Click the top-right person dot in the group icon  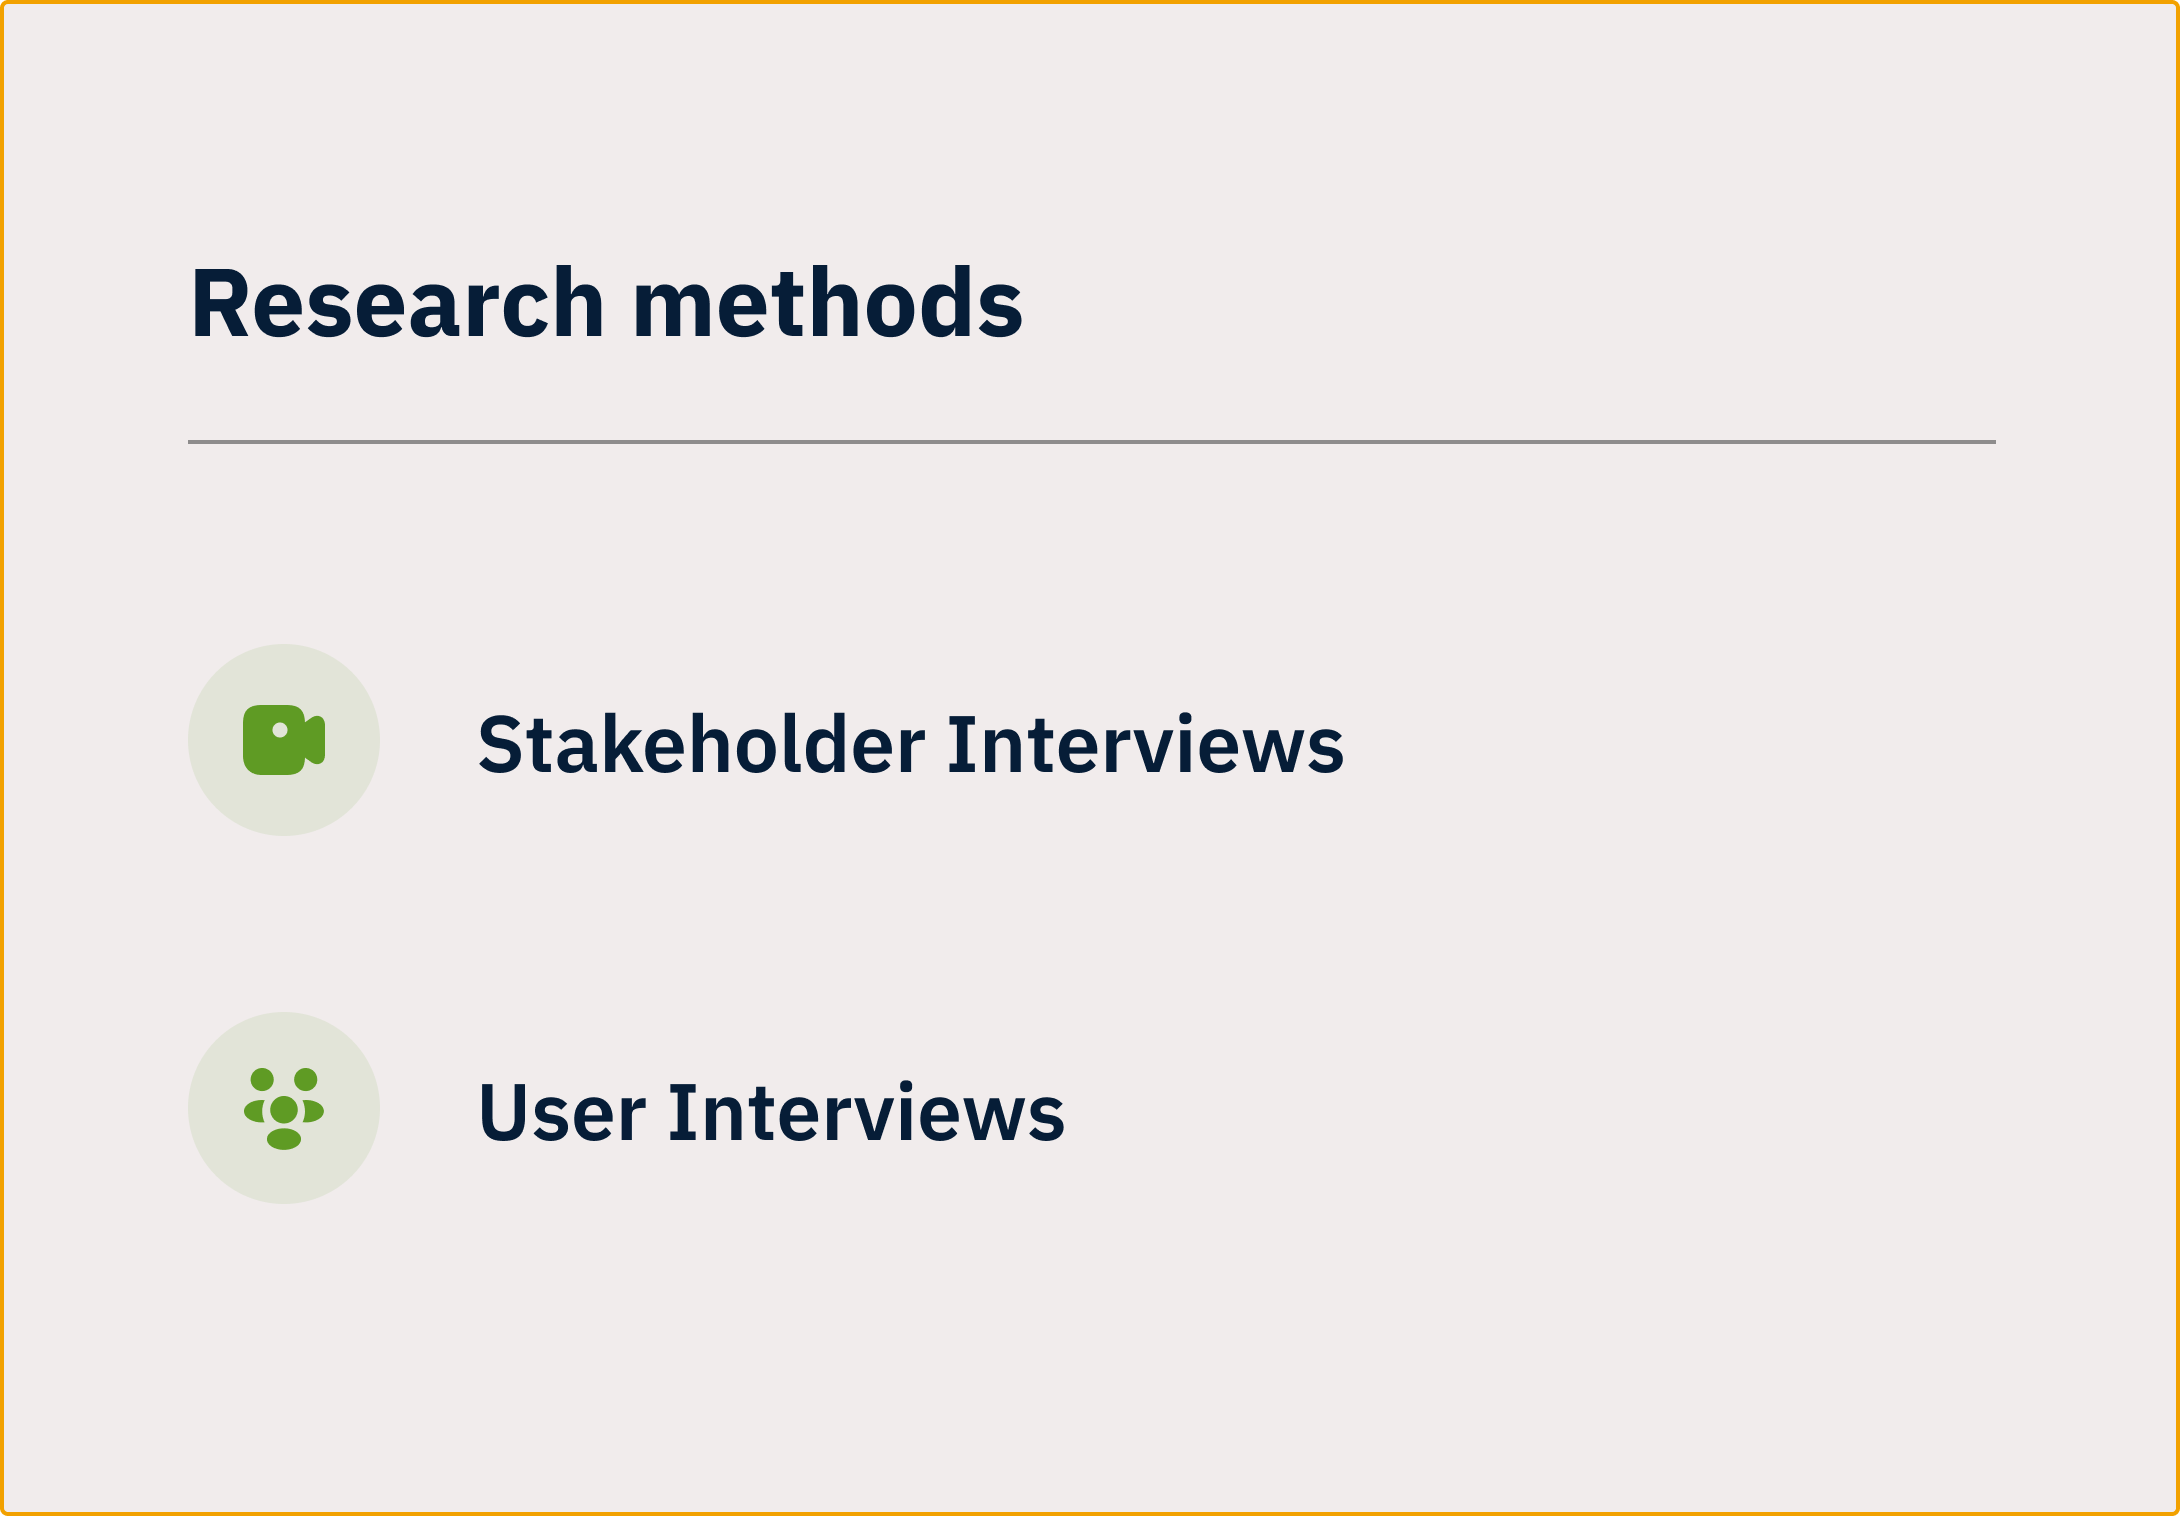(x=306, y=1080)
